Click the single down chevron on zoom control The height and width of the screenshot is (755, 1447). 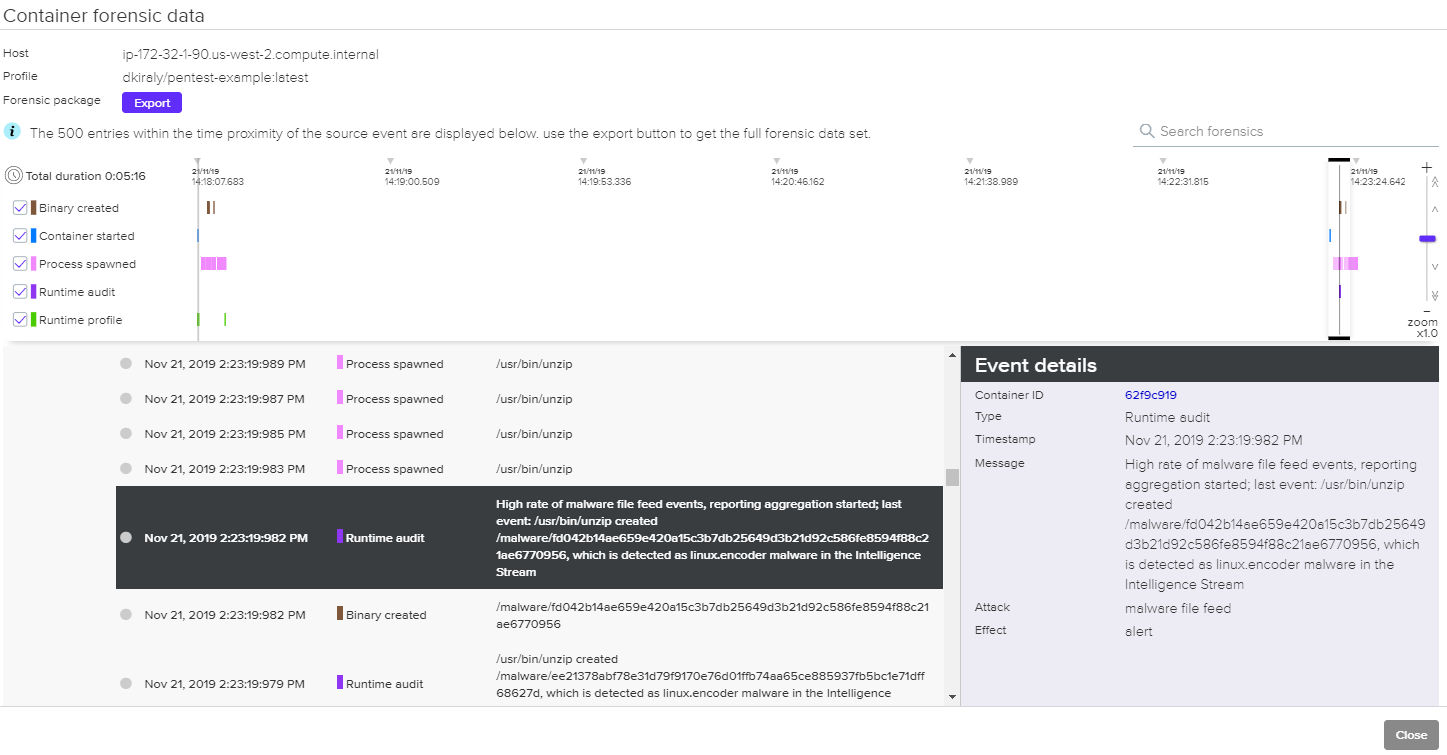(x=1435, y=267)
